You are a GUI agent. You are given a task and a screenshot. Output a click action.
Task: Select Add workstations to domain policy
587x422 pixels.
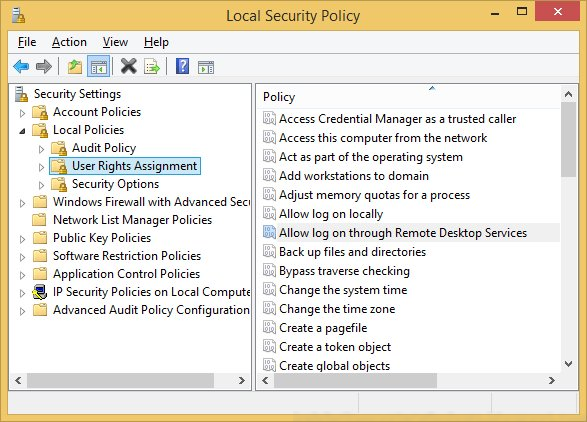pyautogui.click(x=354, y=176)
